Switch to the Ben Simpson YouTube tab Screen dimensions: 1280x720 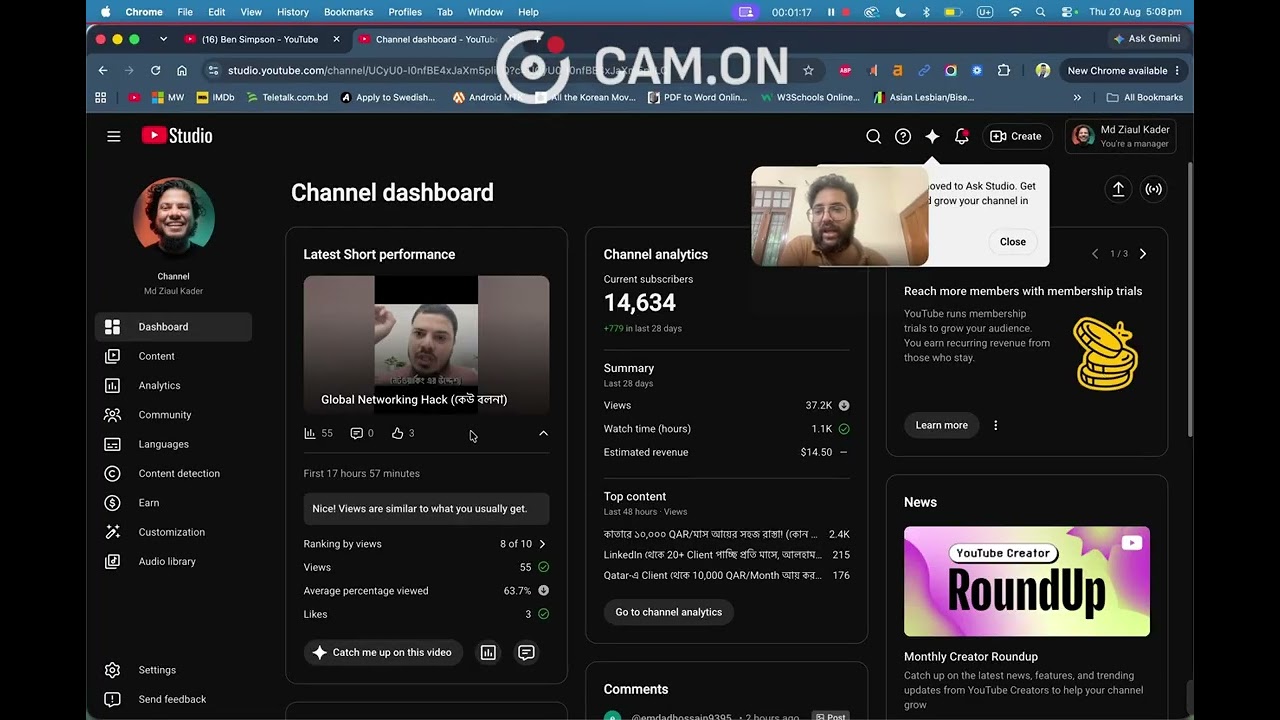pyautogui.click(x=262, y=39)
